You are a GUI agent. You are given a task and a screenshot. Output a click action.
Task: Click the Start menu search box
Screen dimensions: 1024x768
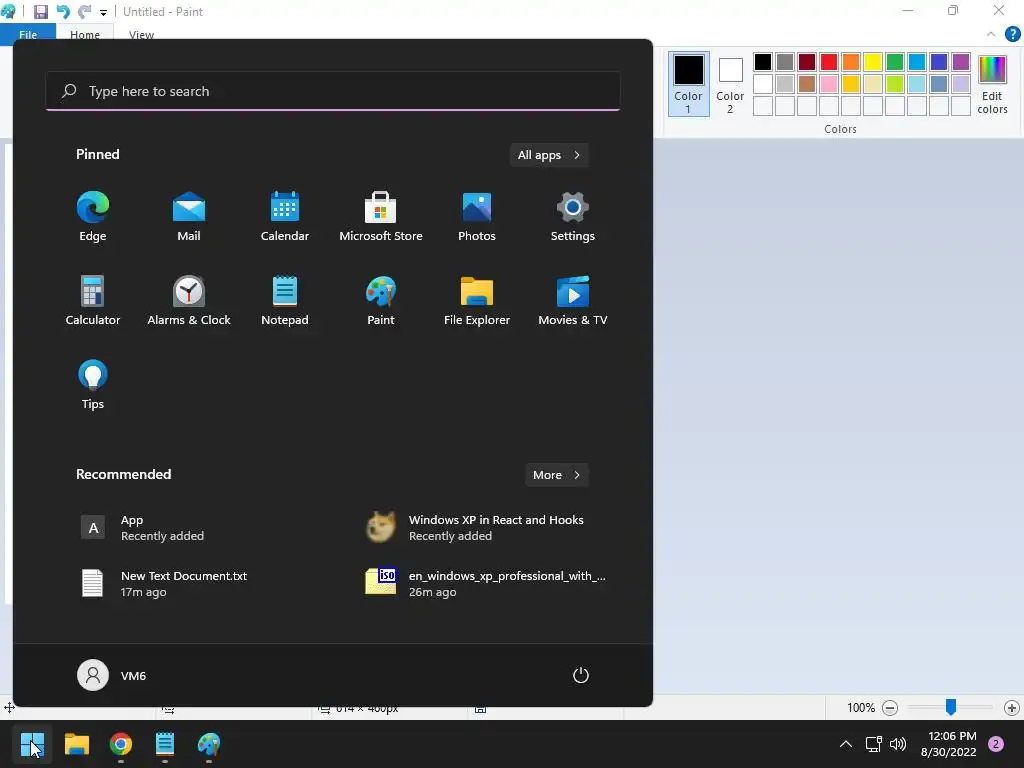(x=333, y=91)
